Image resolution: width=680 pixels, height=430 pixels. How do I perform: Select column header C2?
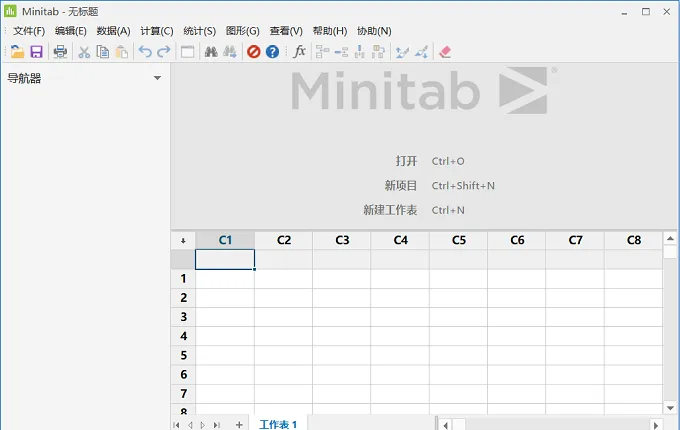pos(284,240)
